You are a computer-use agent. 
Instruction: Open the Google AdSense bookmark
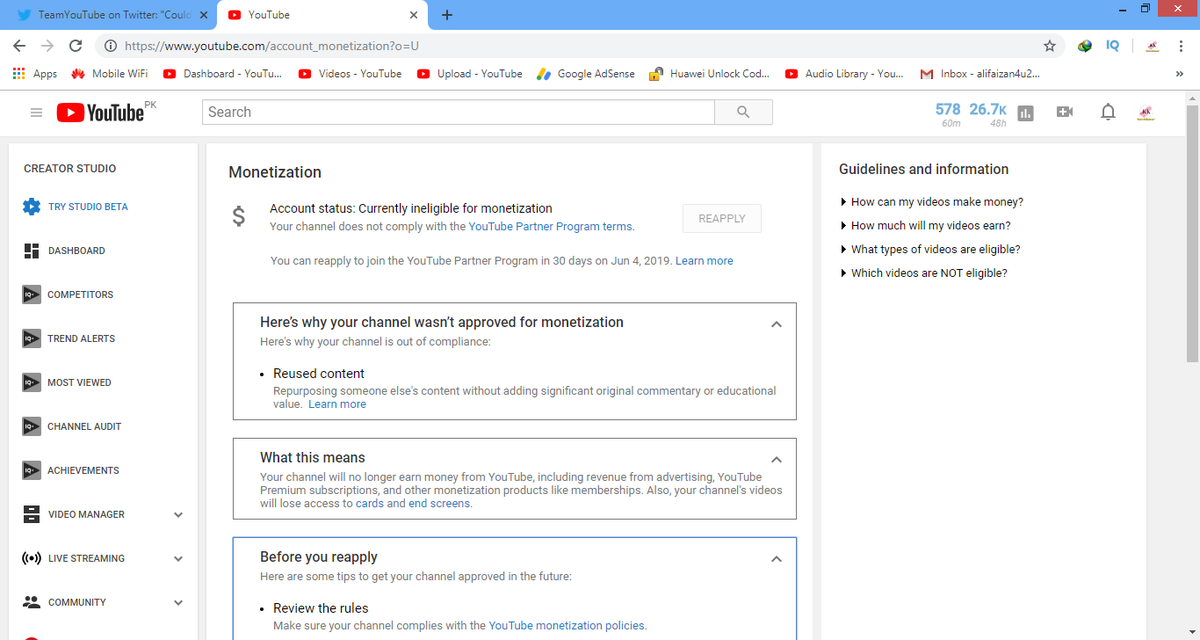[586, 73]
